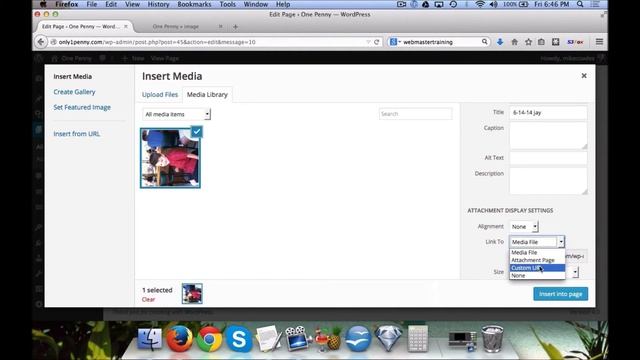This screenshot has width=640, height=360.
Task: Open the History menu
Action: [x=158, y=4]
